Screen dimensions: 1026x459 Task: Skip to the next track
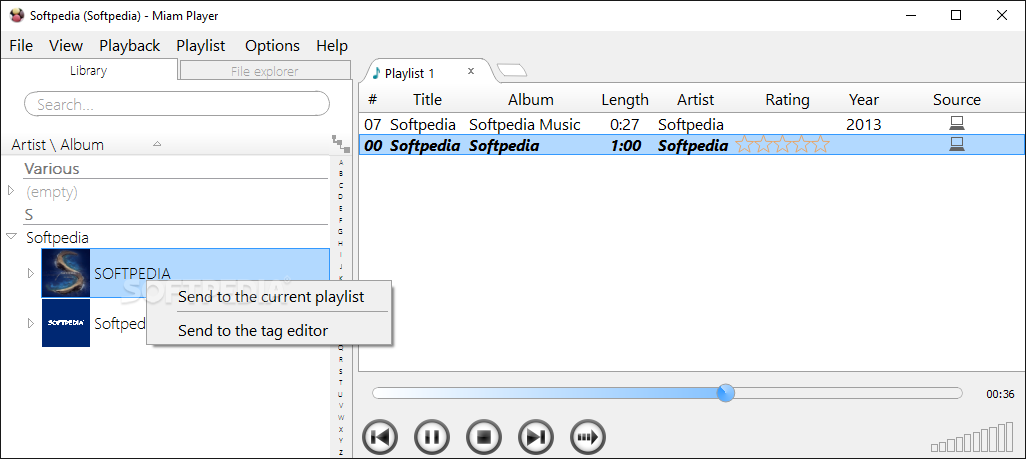[x=536, y=437]
